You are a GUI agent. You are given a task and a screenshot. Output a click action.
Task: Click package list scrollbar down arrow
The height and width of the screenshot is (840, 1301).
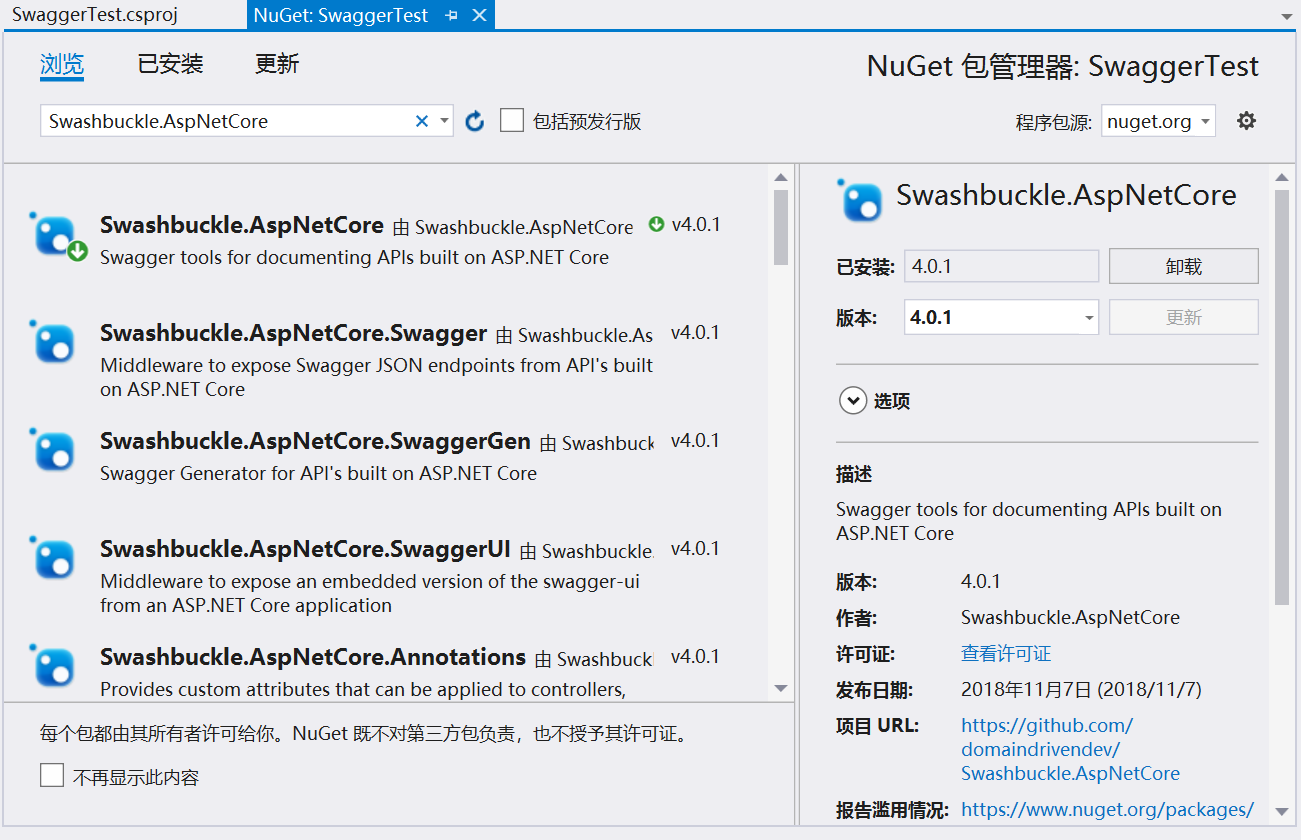781,688
